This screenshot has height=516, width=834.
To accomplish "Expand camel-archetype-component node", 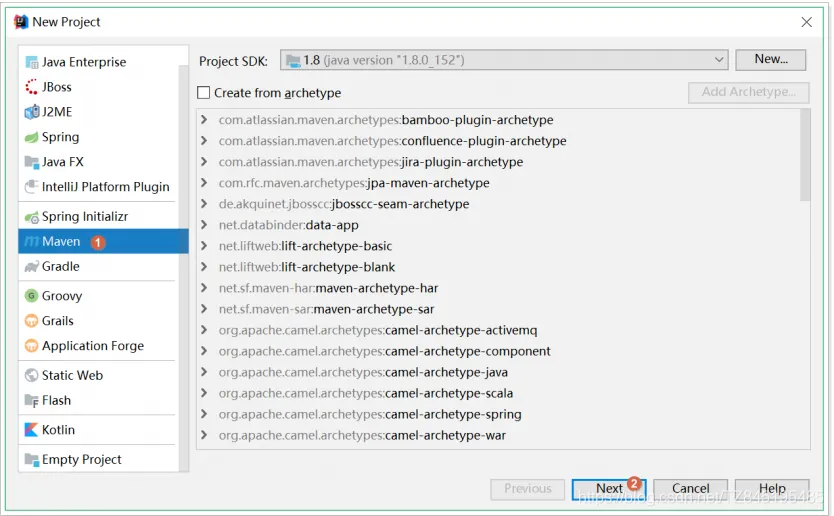I will coord(204,351).
